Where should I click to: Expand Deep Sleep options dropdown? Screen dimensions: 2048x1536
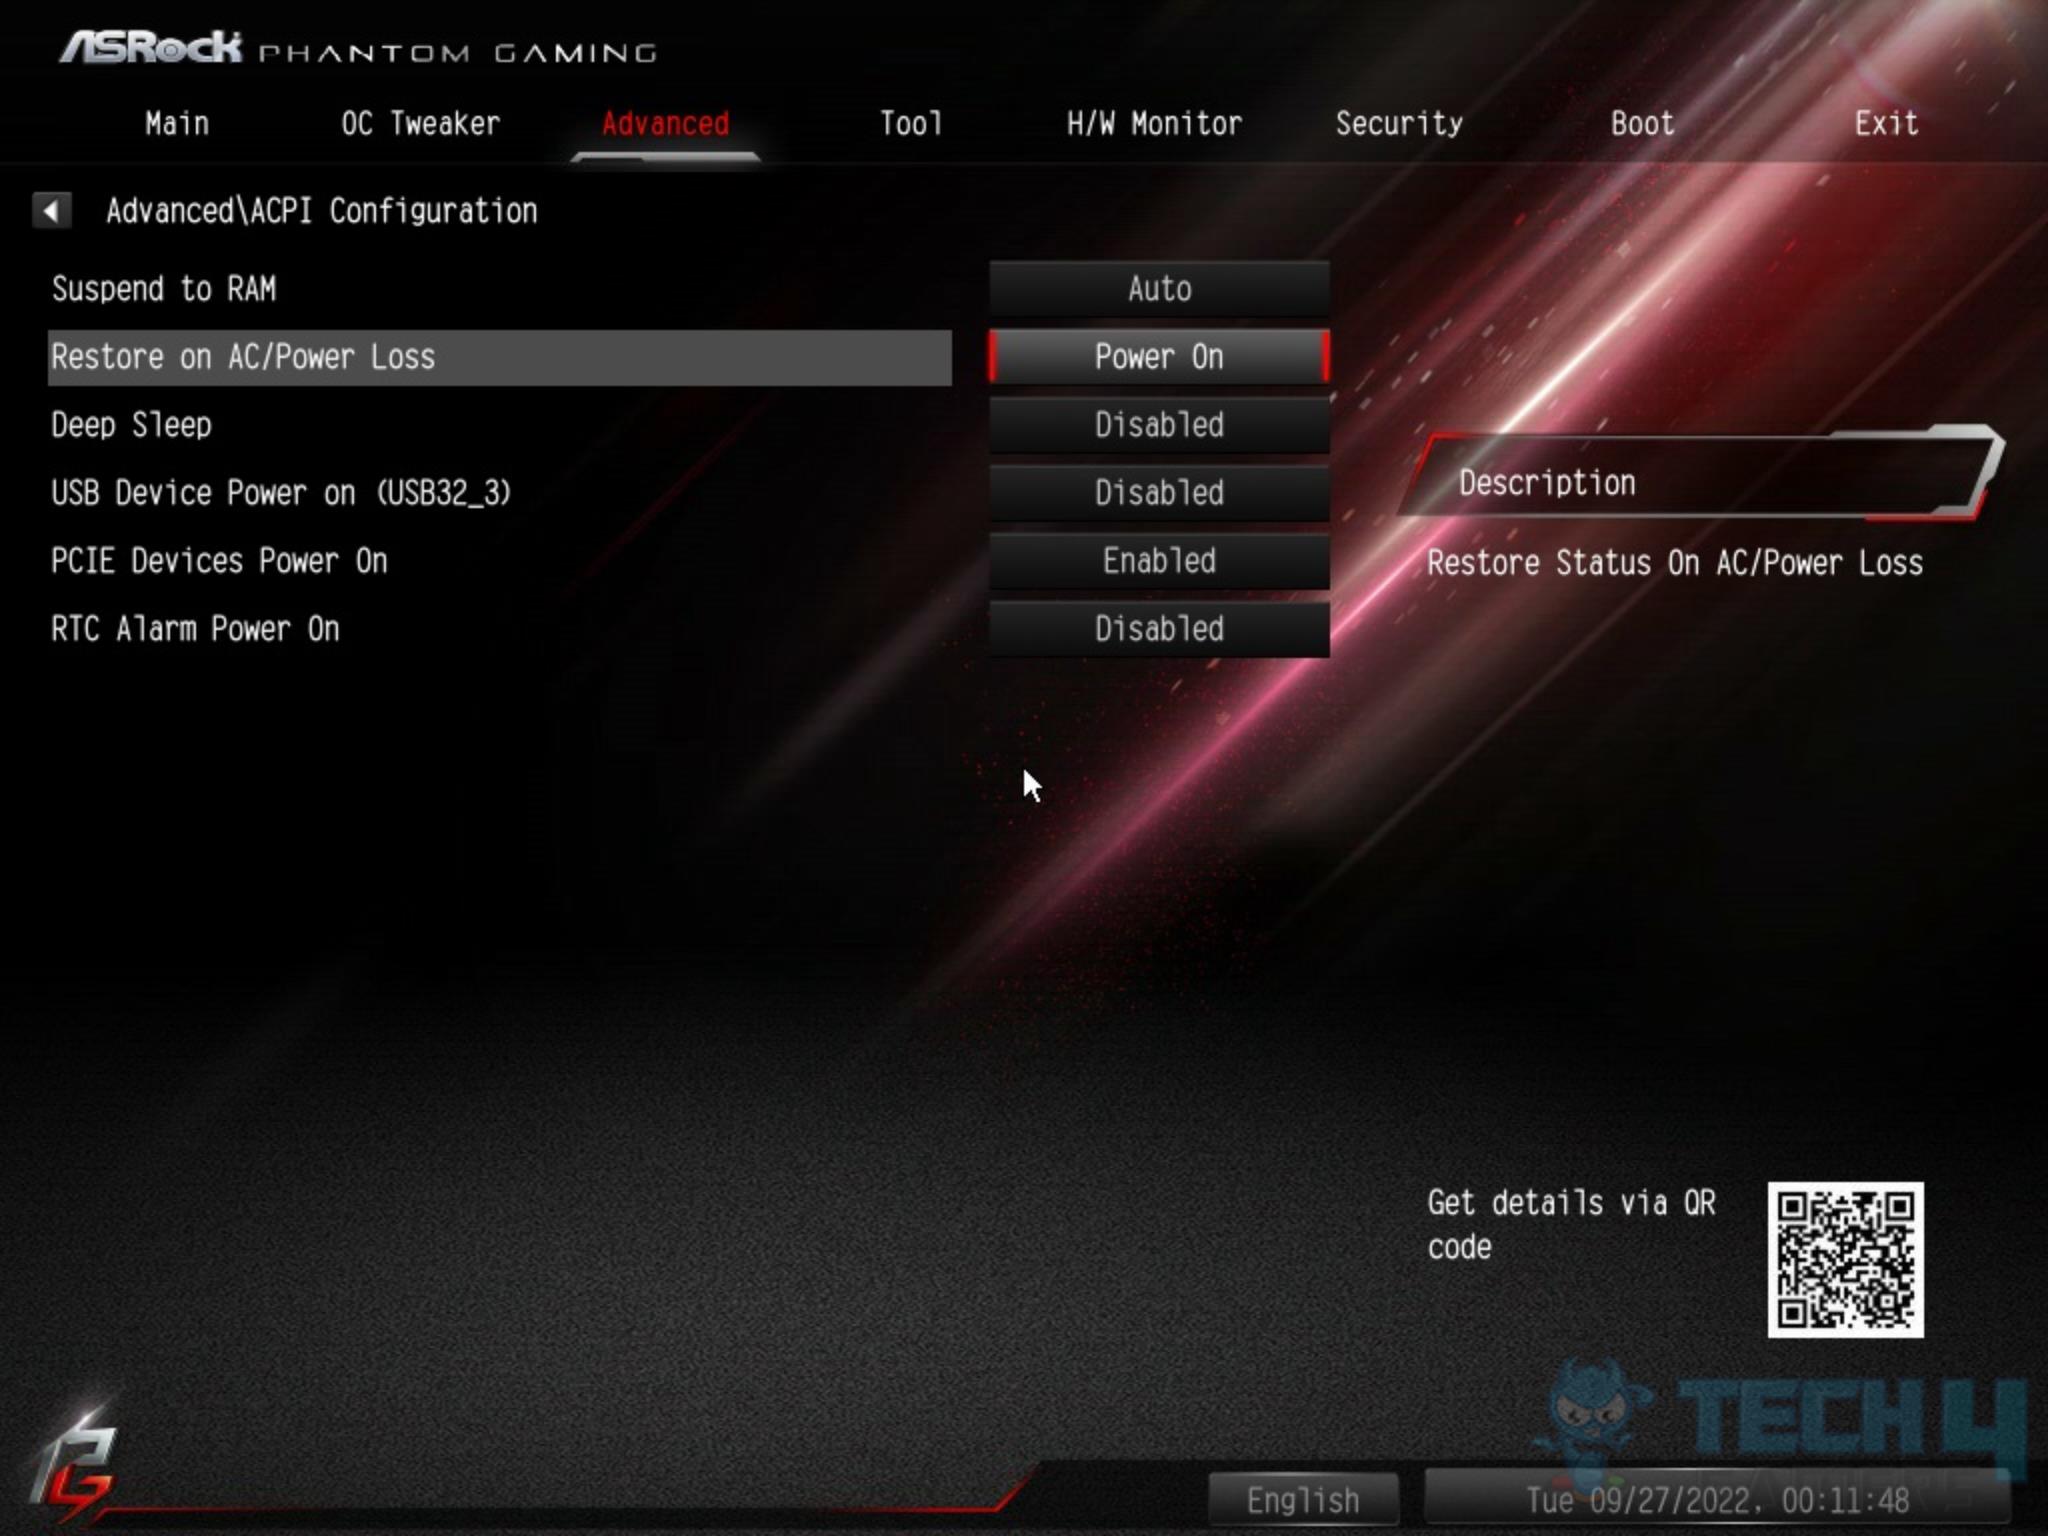click(1158, 424)
